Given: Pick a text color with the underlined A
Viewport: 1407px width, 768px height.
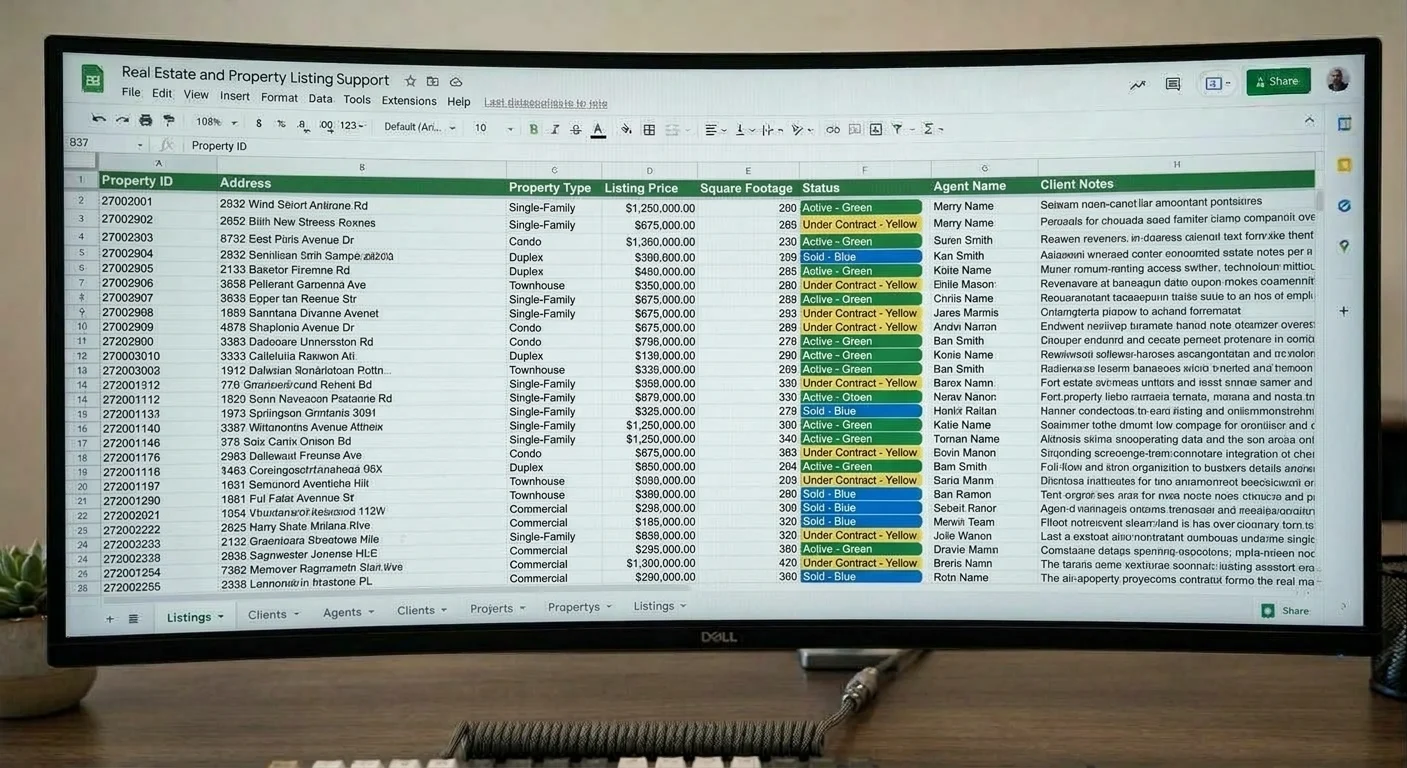Looking at the screenshot, I should (598, 129).
